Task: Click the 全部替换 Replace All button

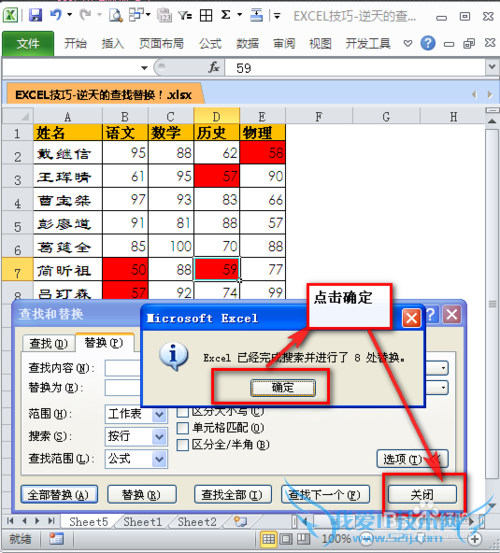Action: 59,494
